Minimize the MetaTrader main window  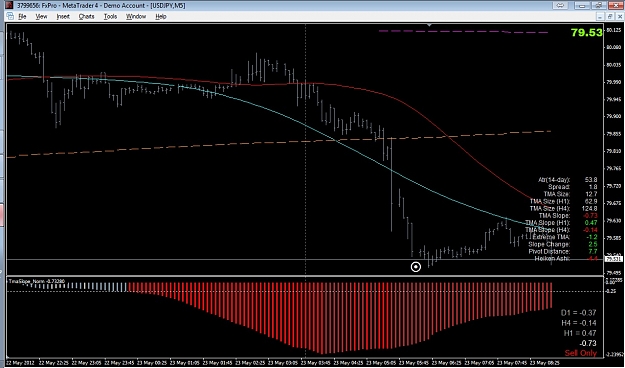(x=583, y=6)
